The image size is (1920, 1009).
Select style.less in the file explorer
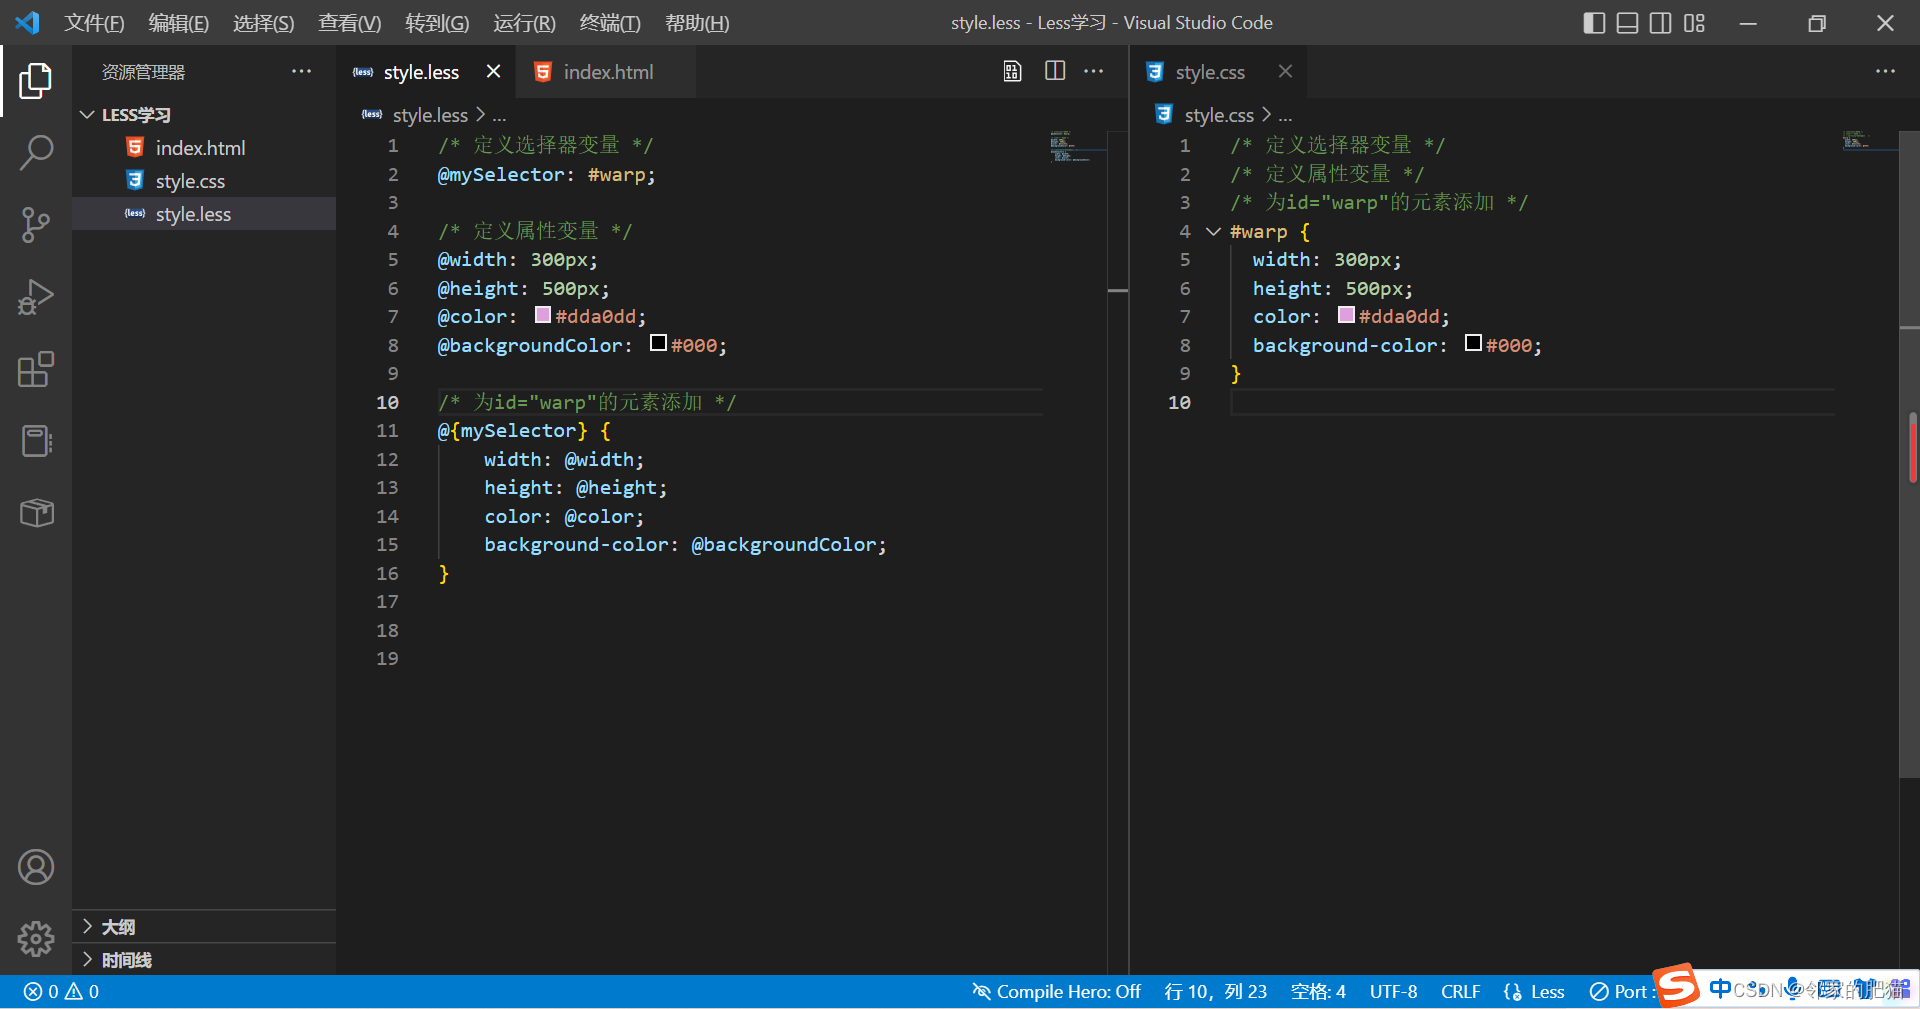click(x=204, y=214)
